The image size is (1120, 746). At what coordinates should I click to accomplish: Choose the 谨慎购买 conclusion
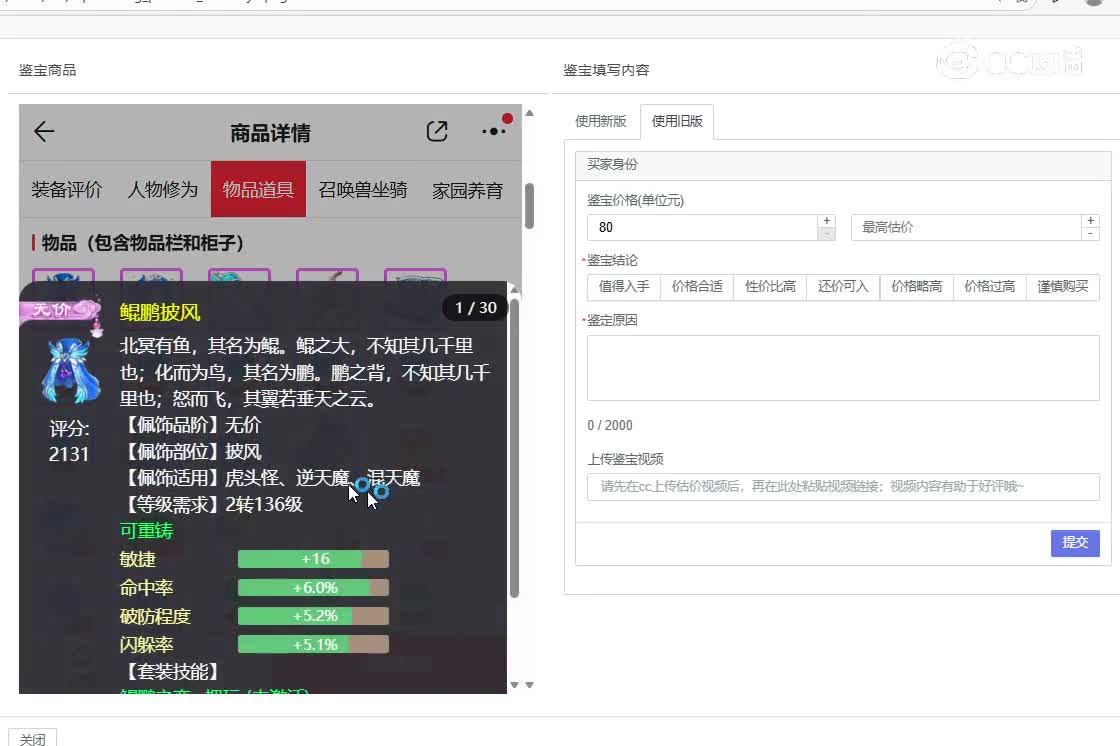pos(1063,287)
